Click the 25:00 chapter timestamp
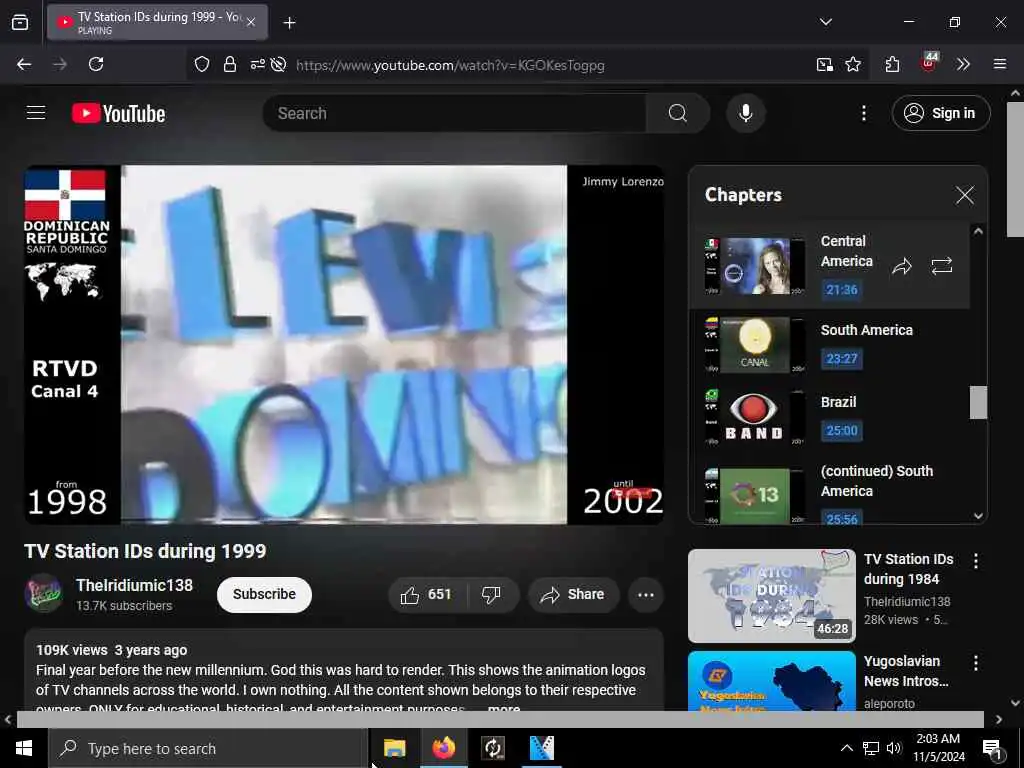The width and height of the screenshot is (1024, 768). (841, 430)
